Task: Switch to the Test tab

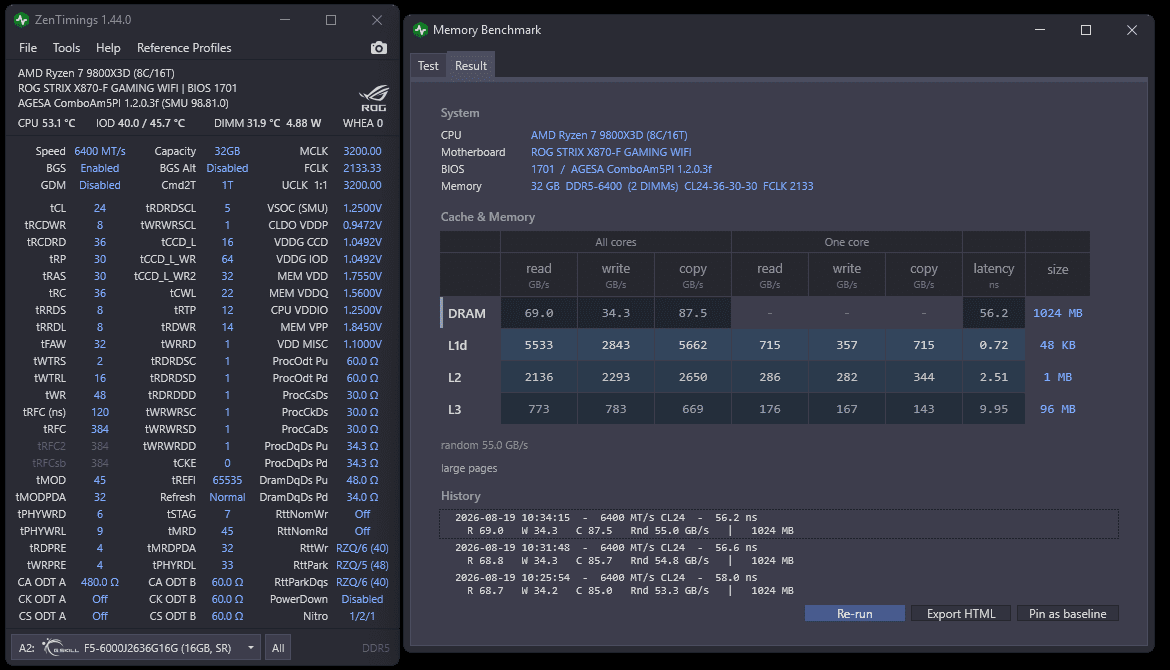Action: click(x=428, y=66)
